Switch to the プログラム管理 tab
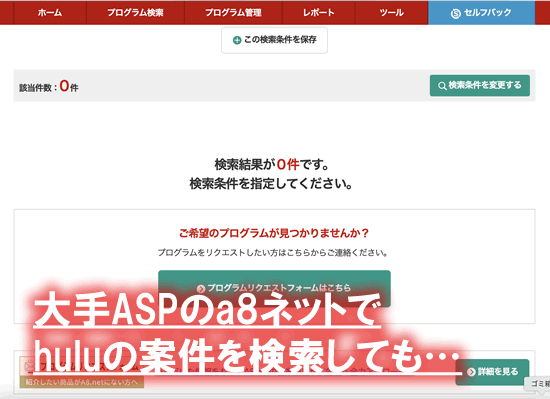 pos(233,13)
